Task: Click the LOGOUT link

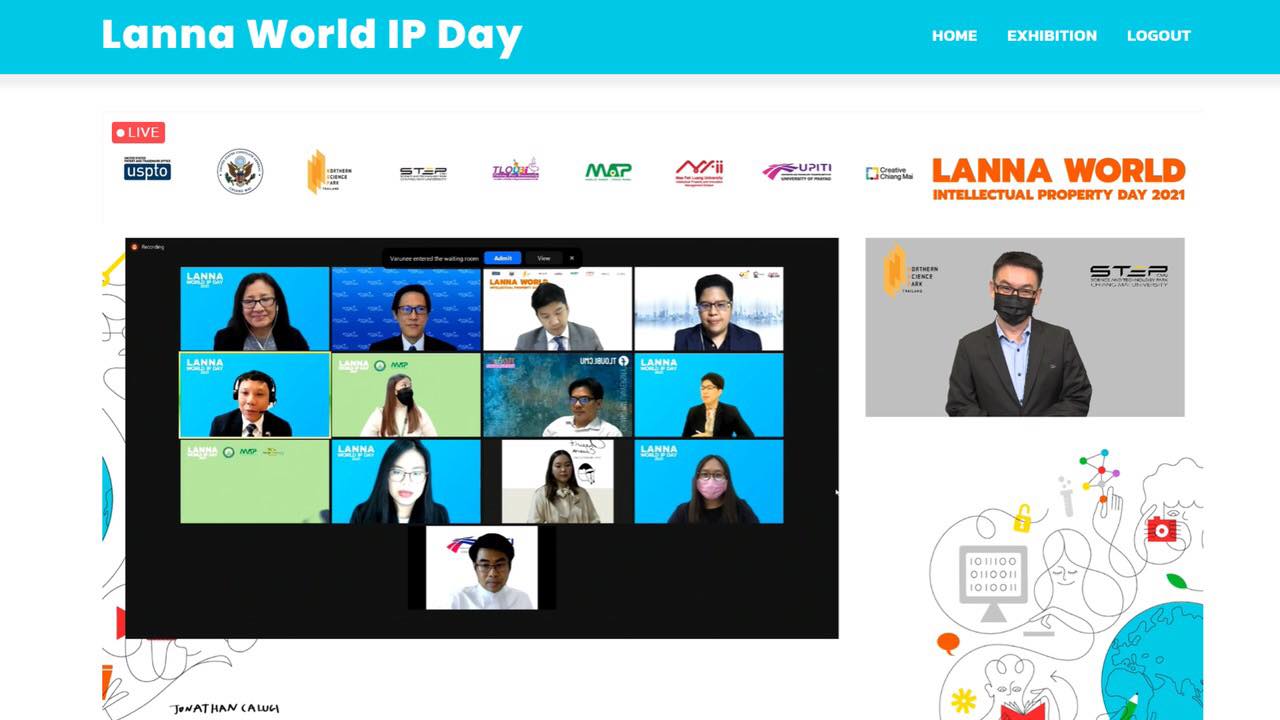Action: pos(1158,35)
